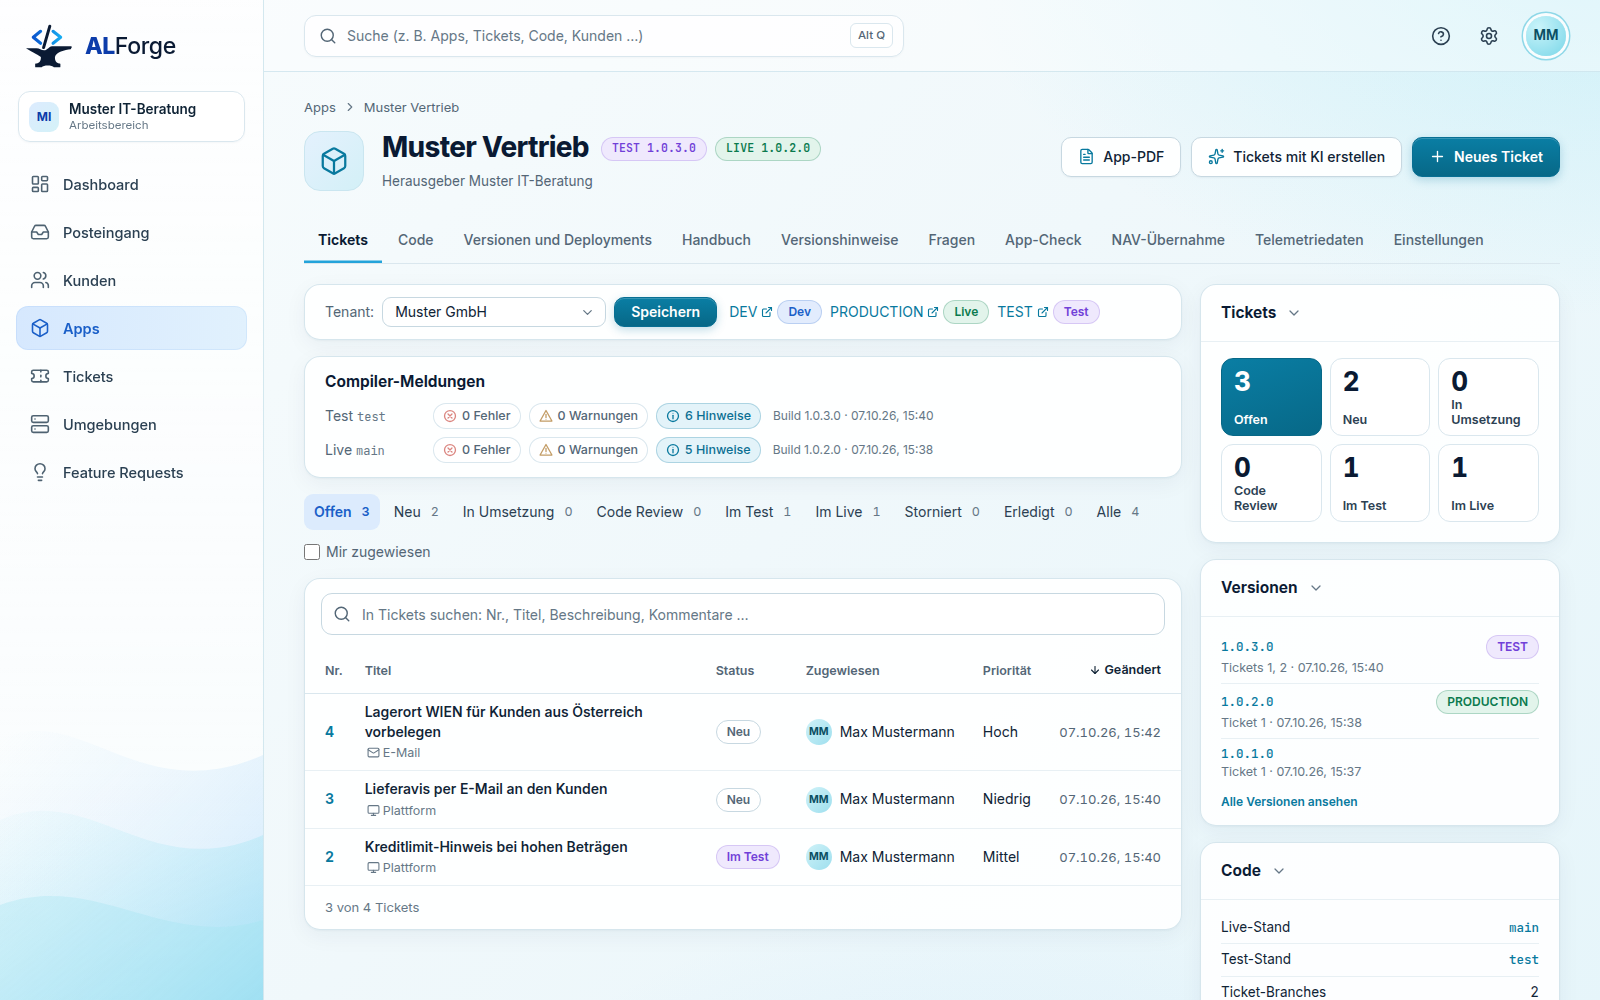The height and width of the screenshot is (1000, 1600).
Task: Open Alle Versionen ansehen link
Action: 1289,802
